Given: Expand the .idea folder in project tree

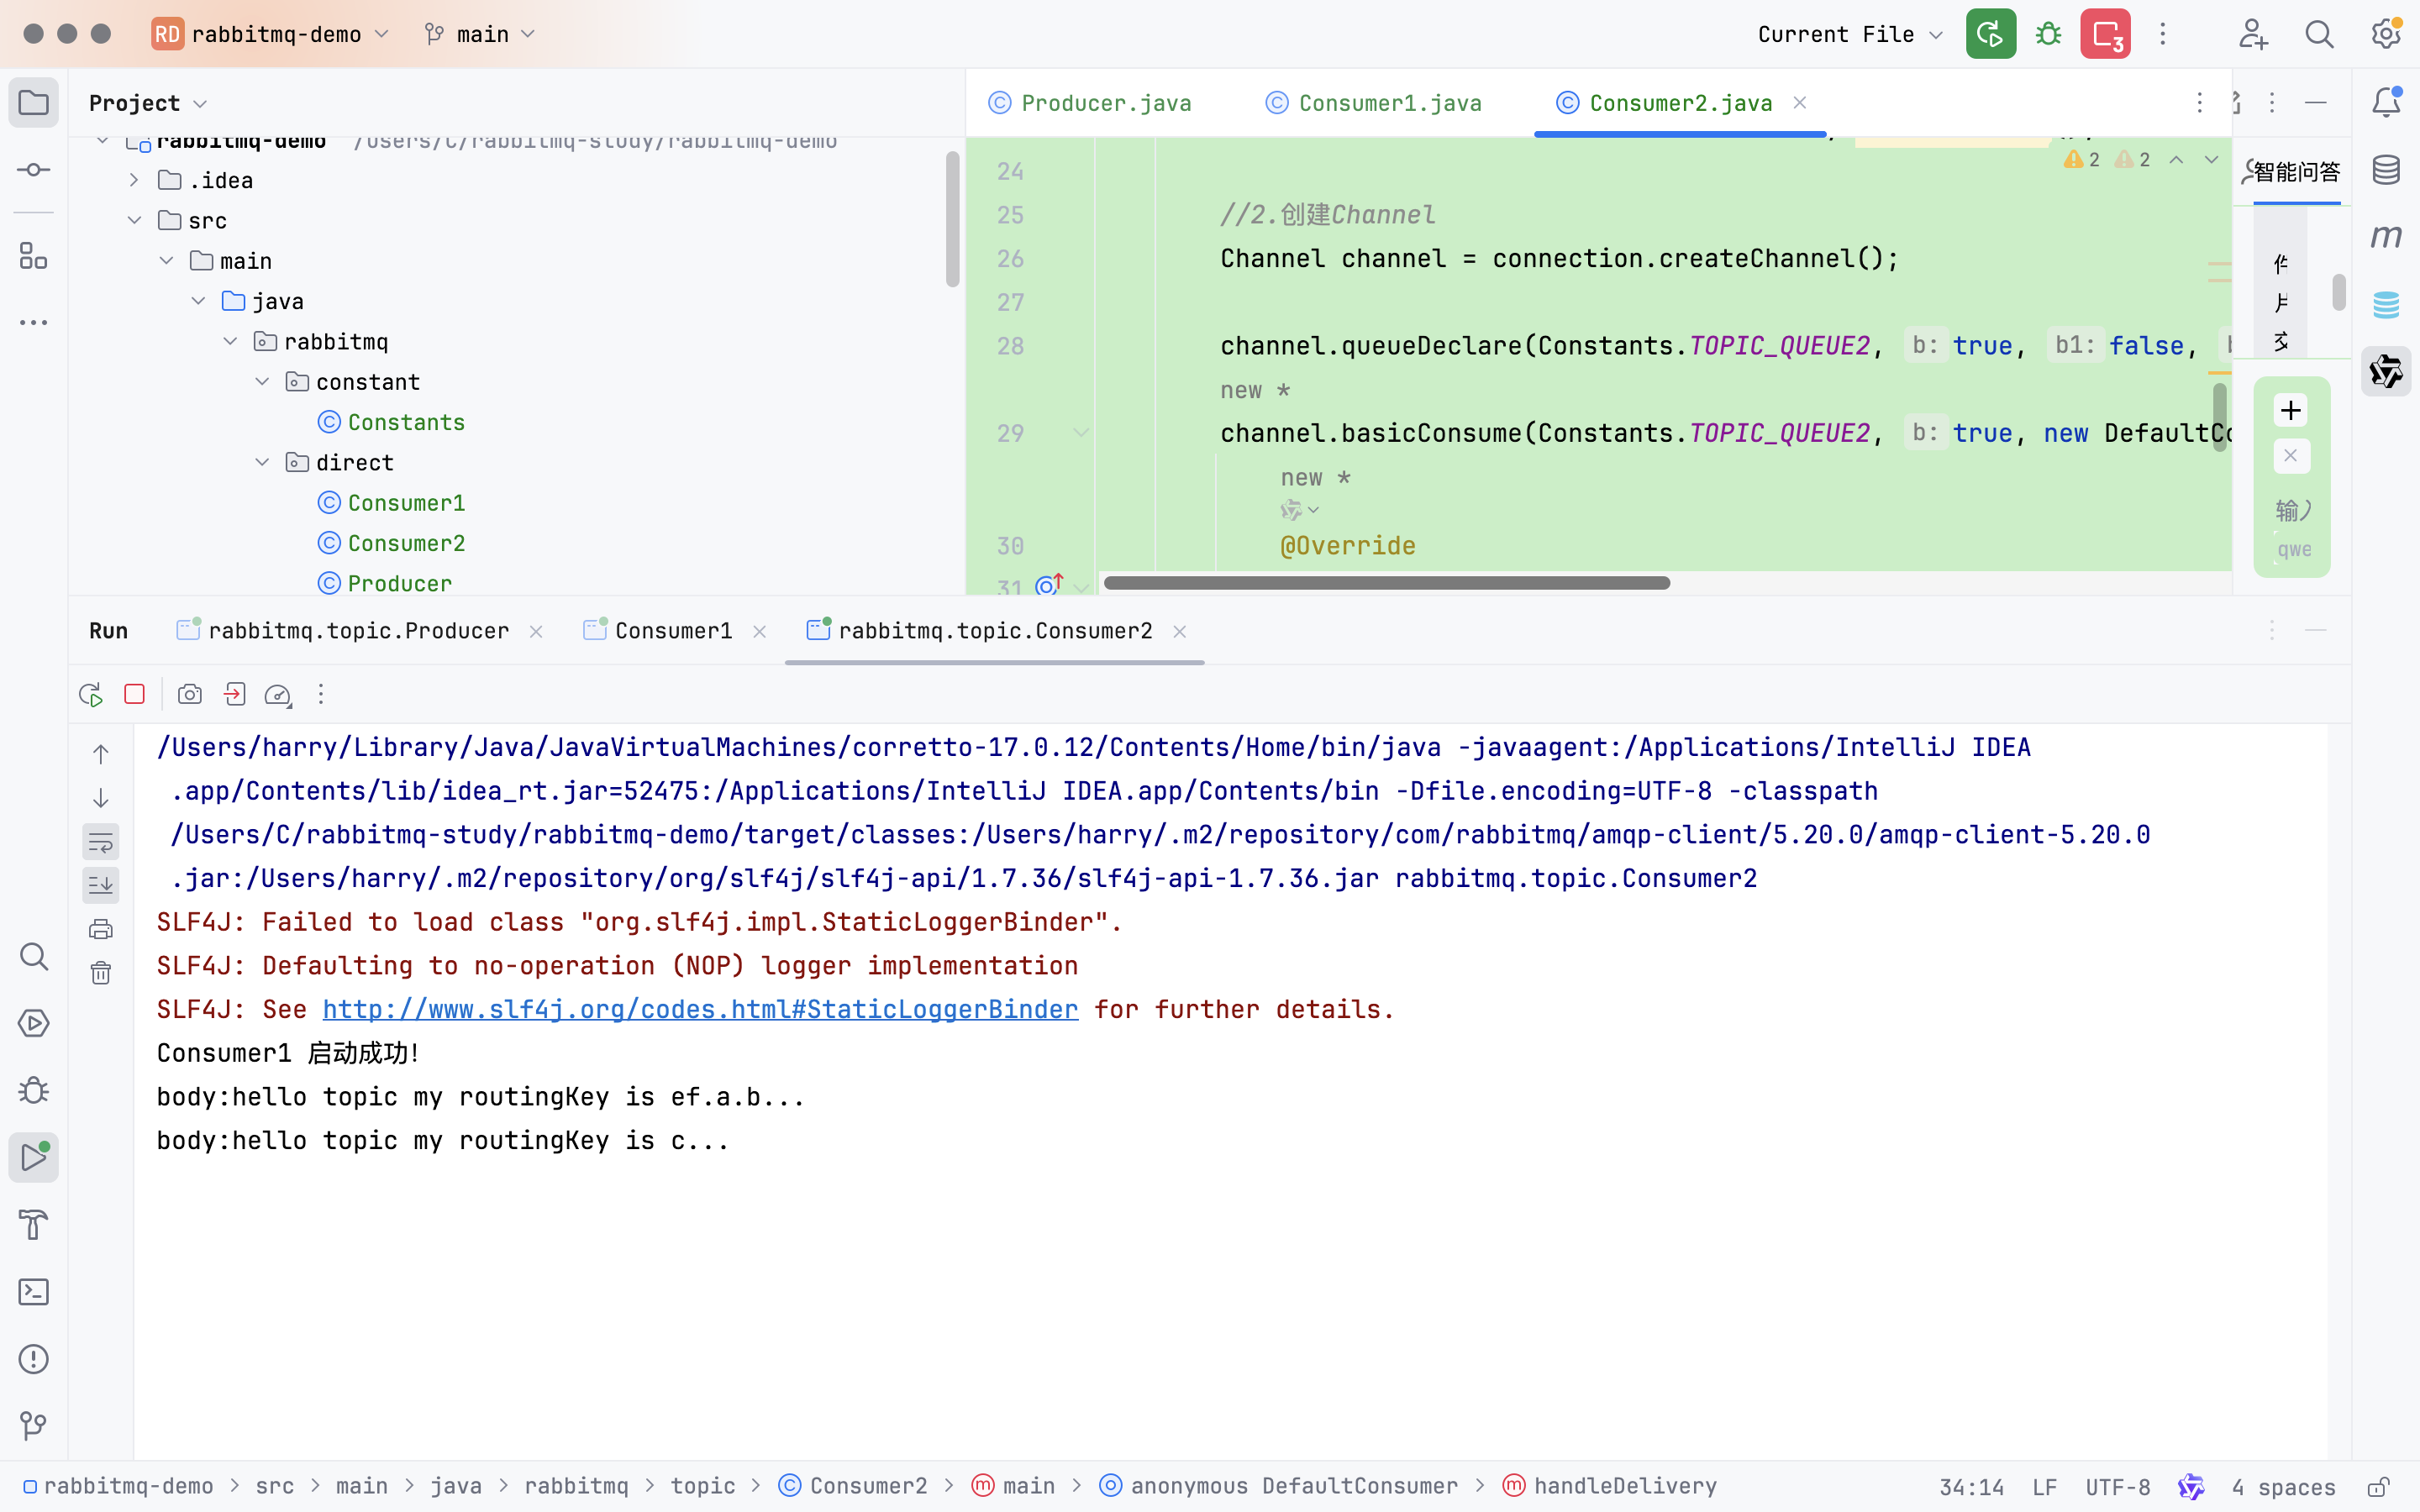Looking at the screenshot, I should tap(134, 180).
